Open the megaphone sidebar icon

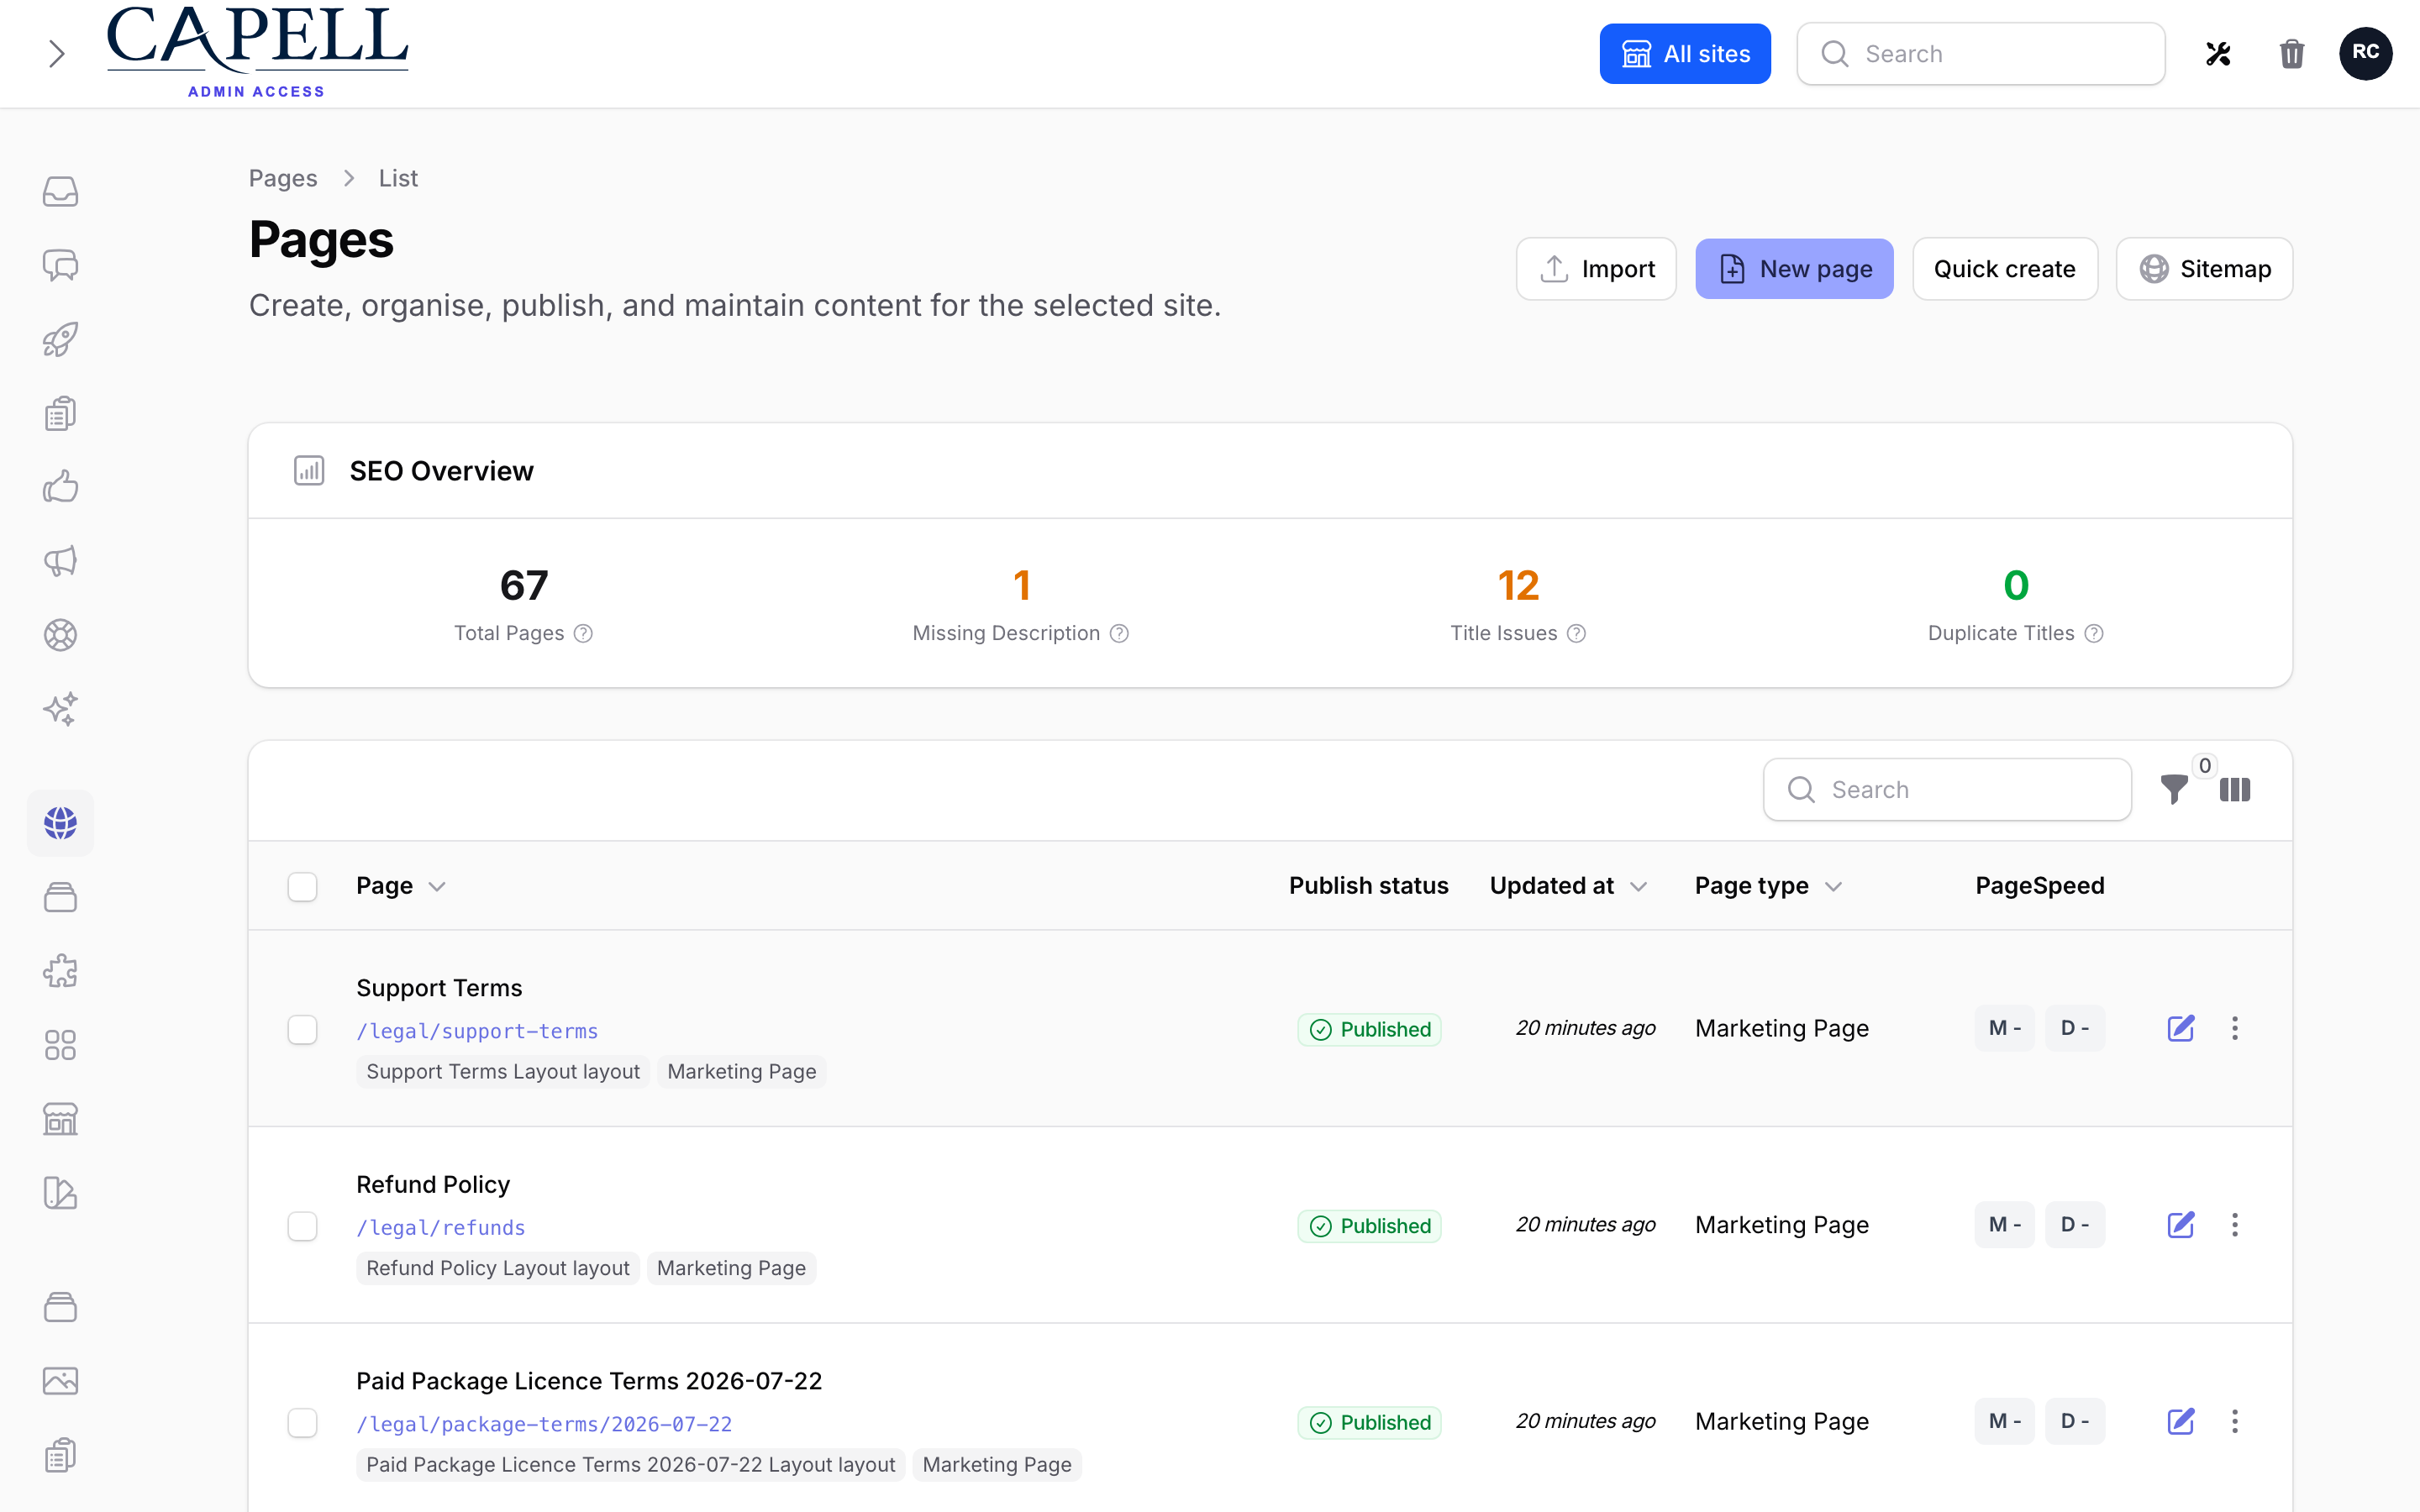pyautogui.click(x=60, y=561)
